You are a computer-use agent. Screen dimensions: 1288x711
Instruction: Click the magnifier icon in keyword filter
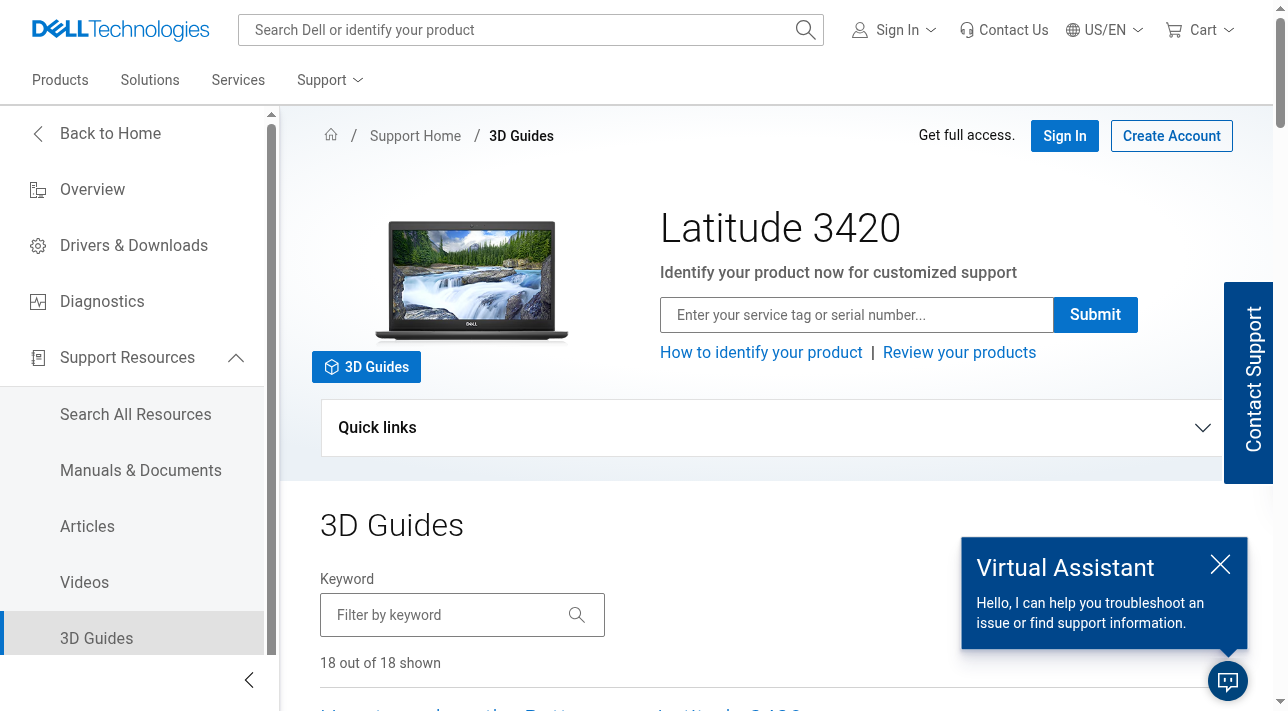pyautogui.click(x=577, y=615)
